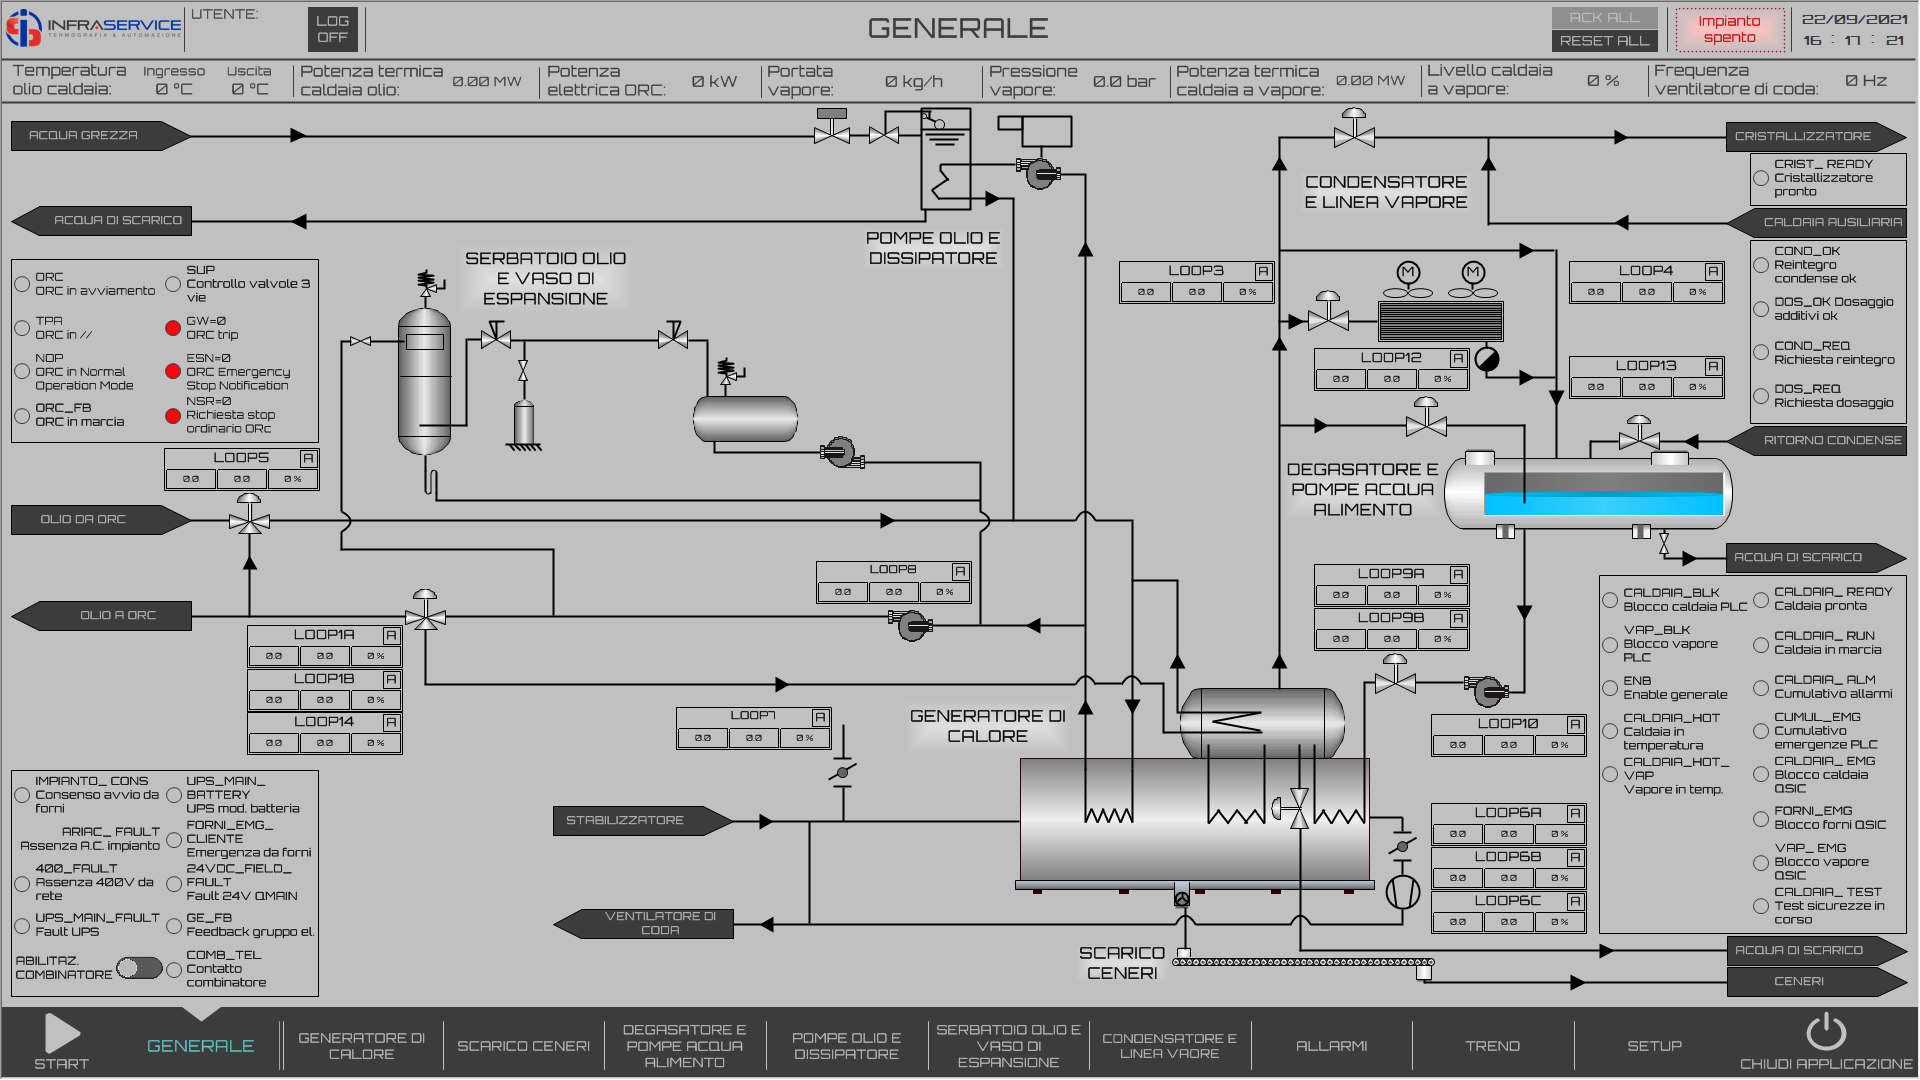Viewport: 1920px width, 1080px height.
Task: Click the tail fan blower icon
Action: coord(1402,892)
